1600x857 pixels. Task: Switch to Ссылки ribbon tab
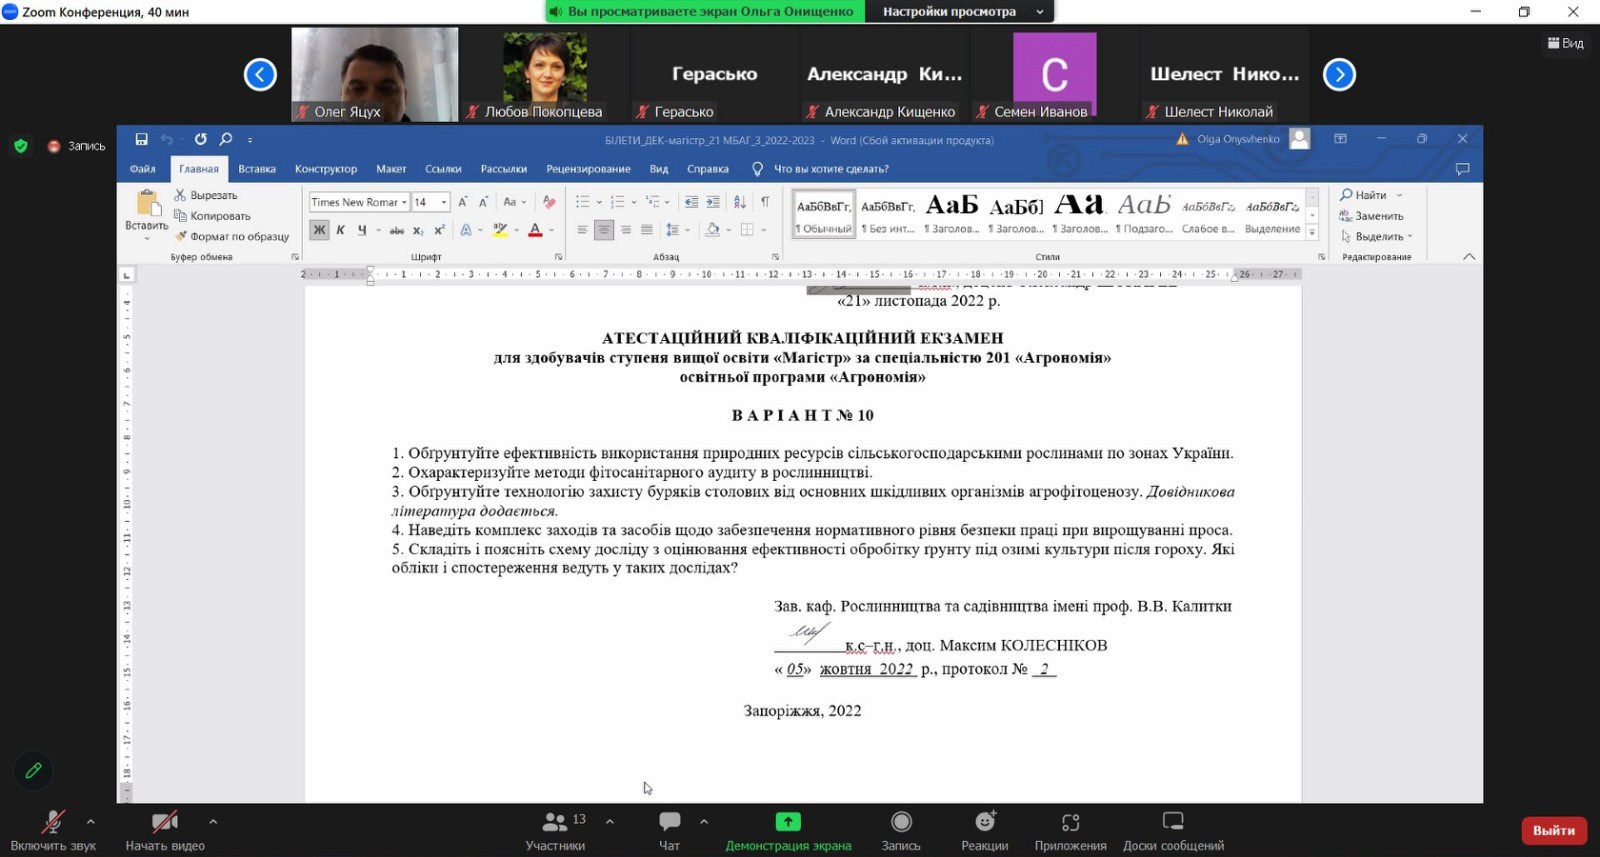point(443,169)
